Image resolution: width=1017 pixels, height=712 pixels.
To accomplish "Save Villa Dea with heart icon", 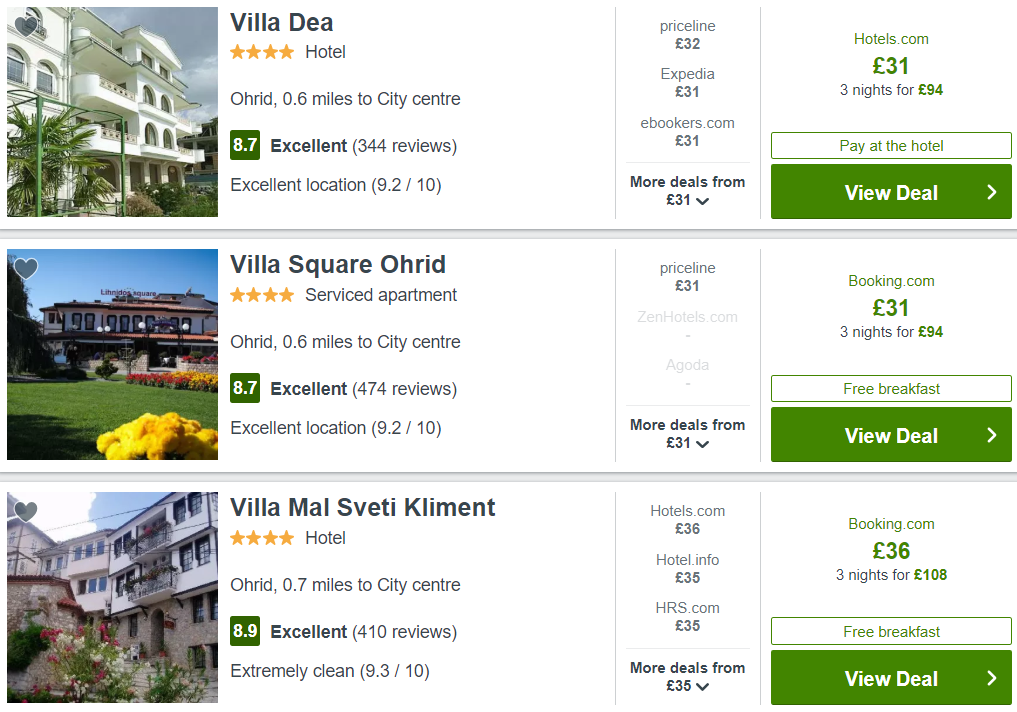I will 26,26.
